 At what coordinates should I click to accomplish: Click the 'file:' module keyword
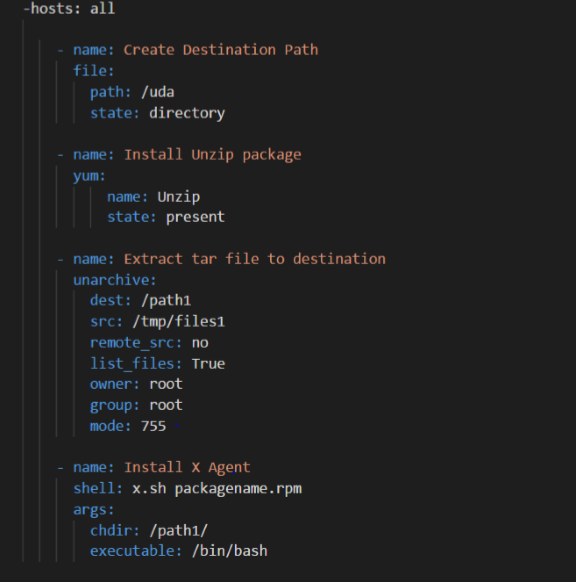[94, 71]
